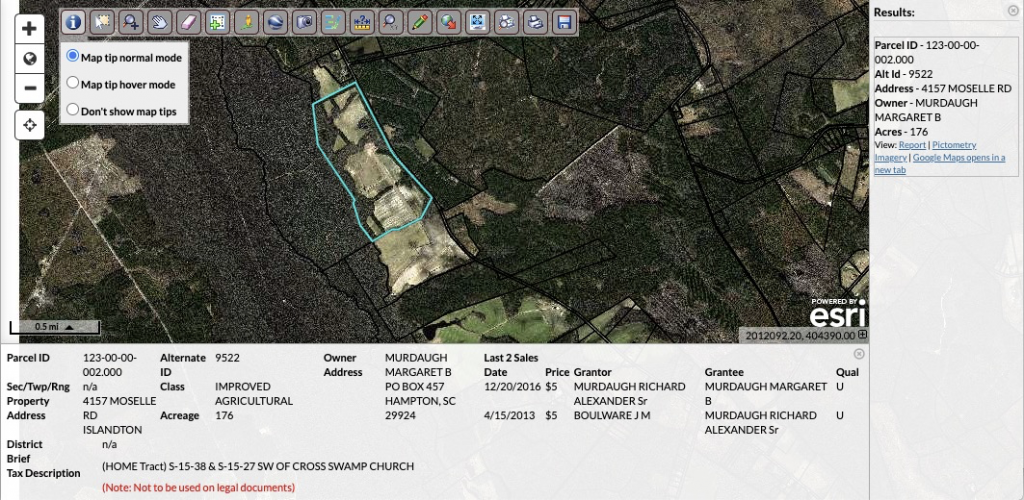Select Map tip hover mode
The width and height of the screenshot is (1024, 500).
73,84
